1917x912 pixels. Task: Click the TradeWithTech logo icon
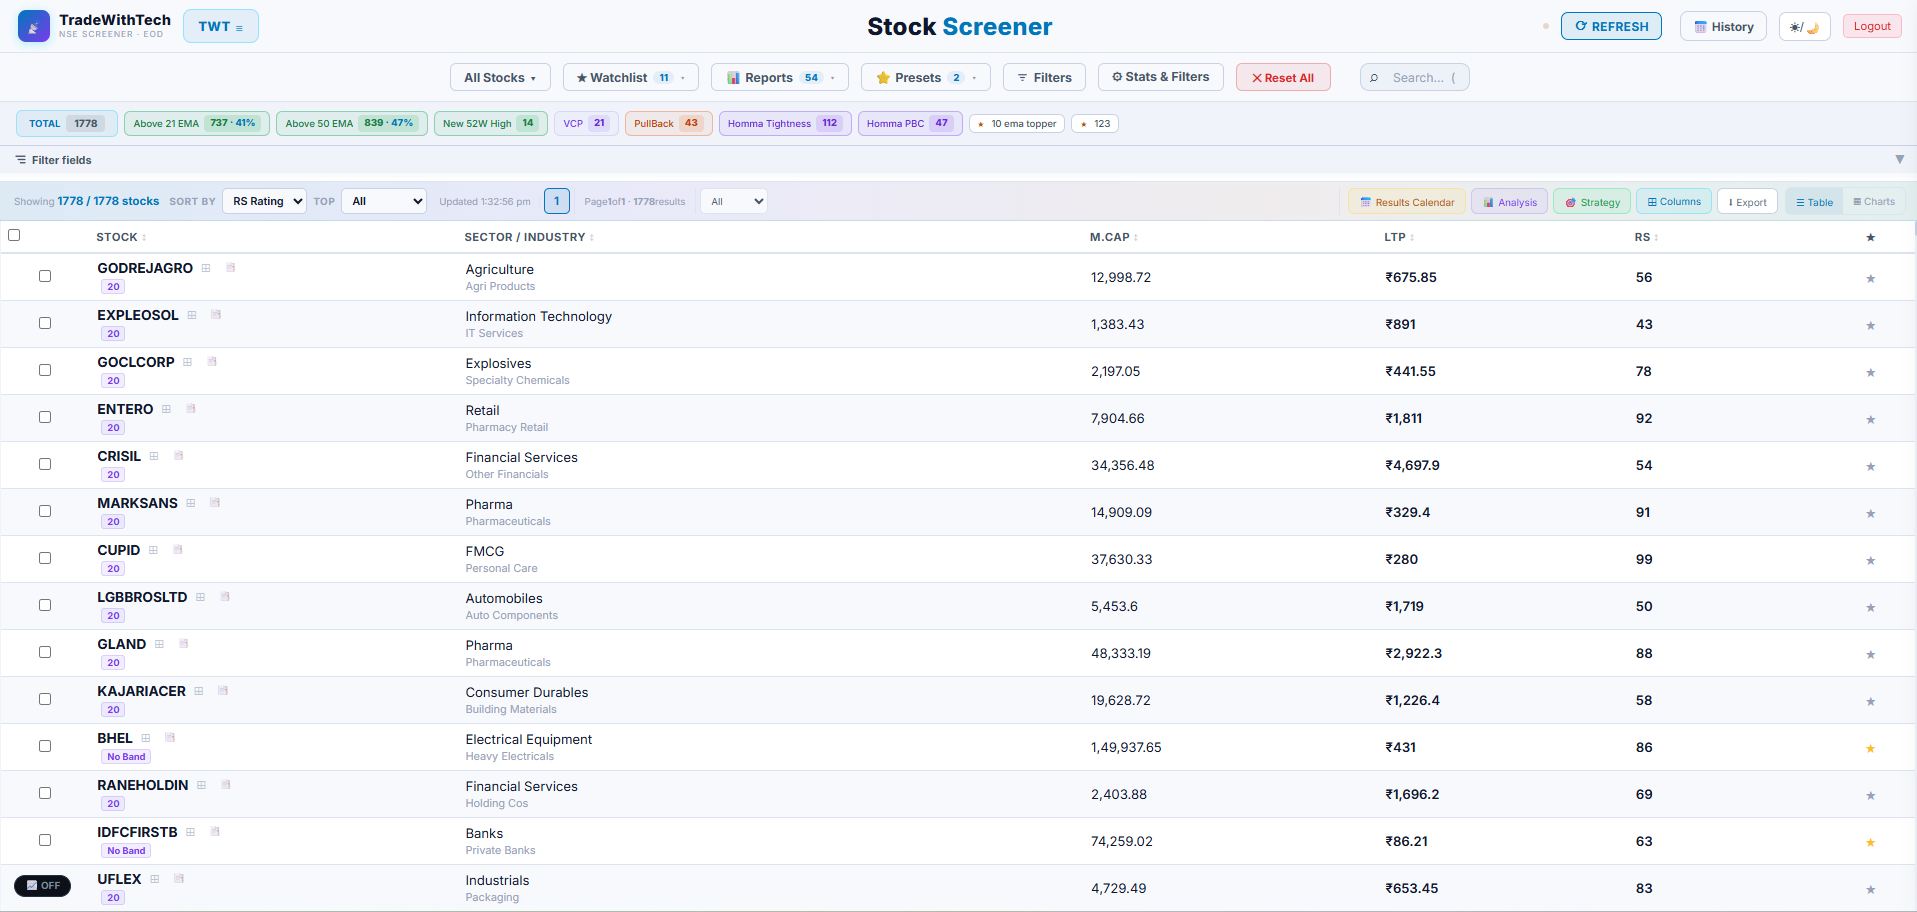pos(34,26)
